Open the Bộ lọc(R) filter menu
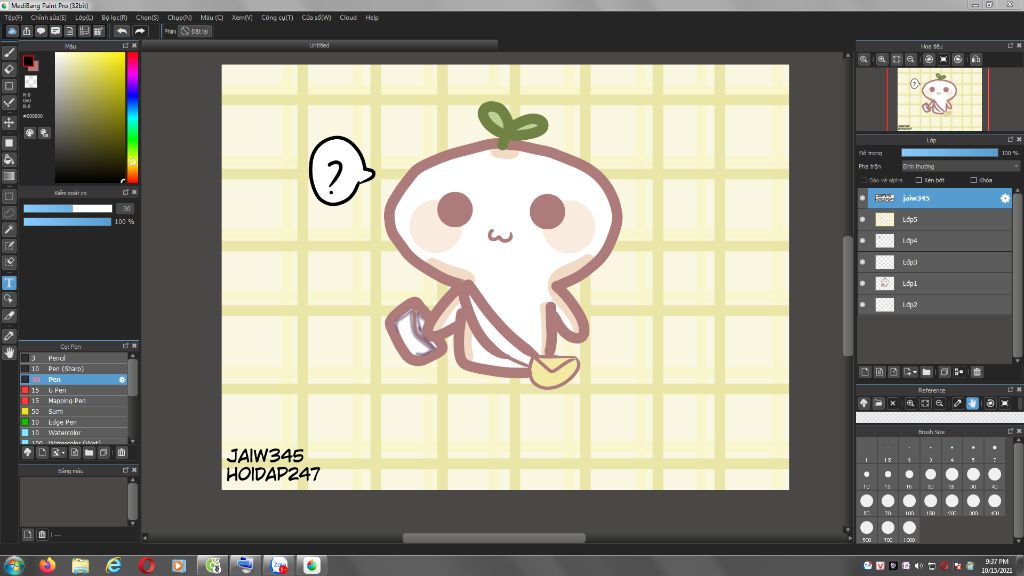 (x=114, y=18)
